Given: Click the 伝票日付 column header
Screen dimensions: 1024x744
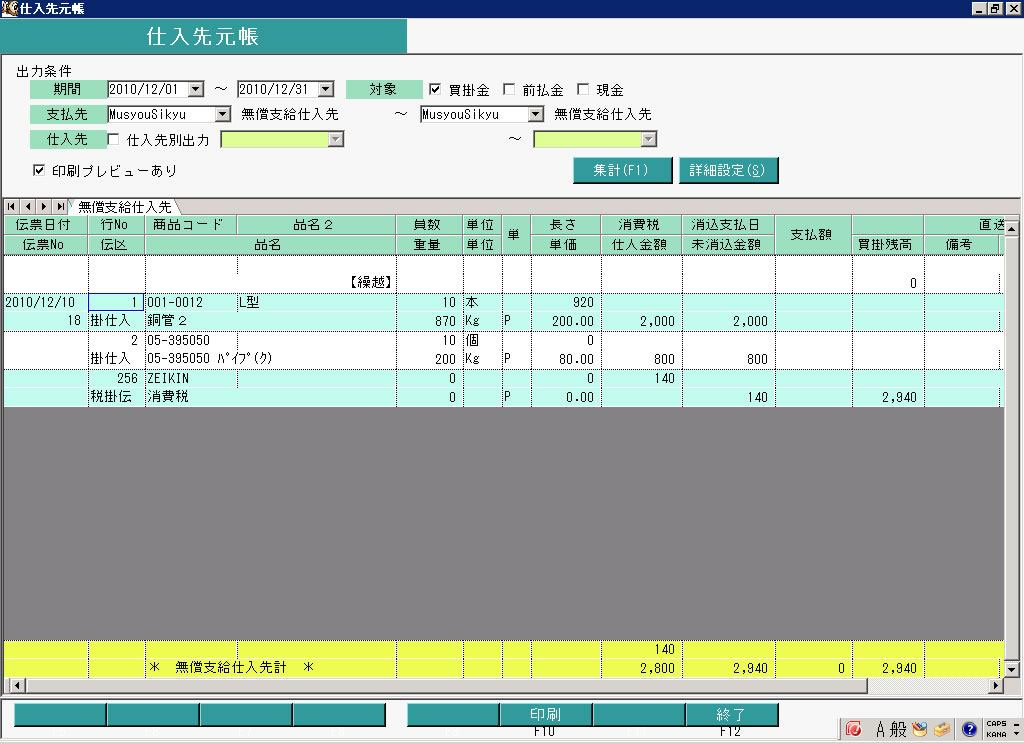Looking at the screenshot, I should point(44,225).
